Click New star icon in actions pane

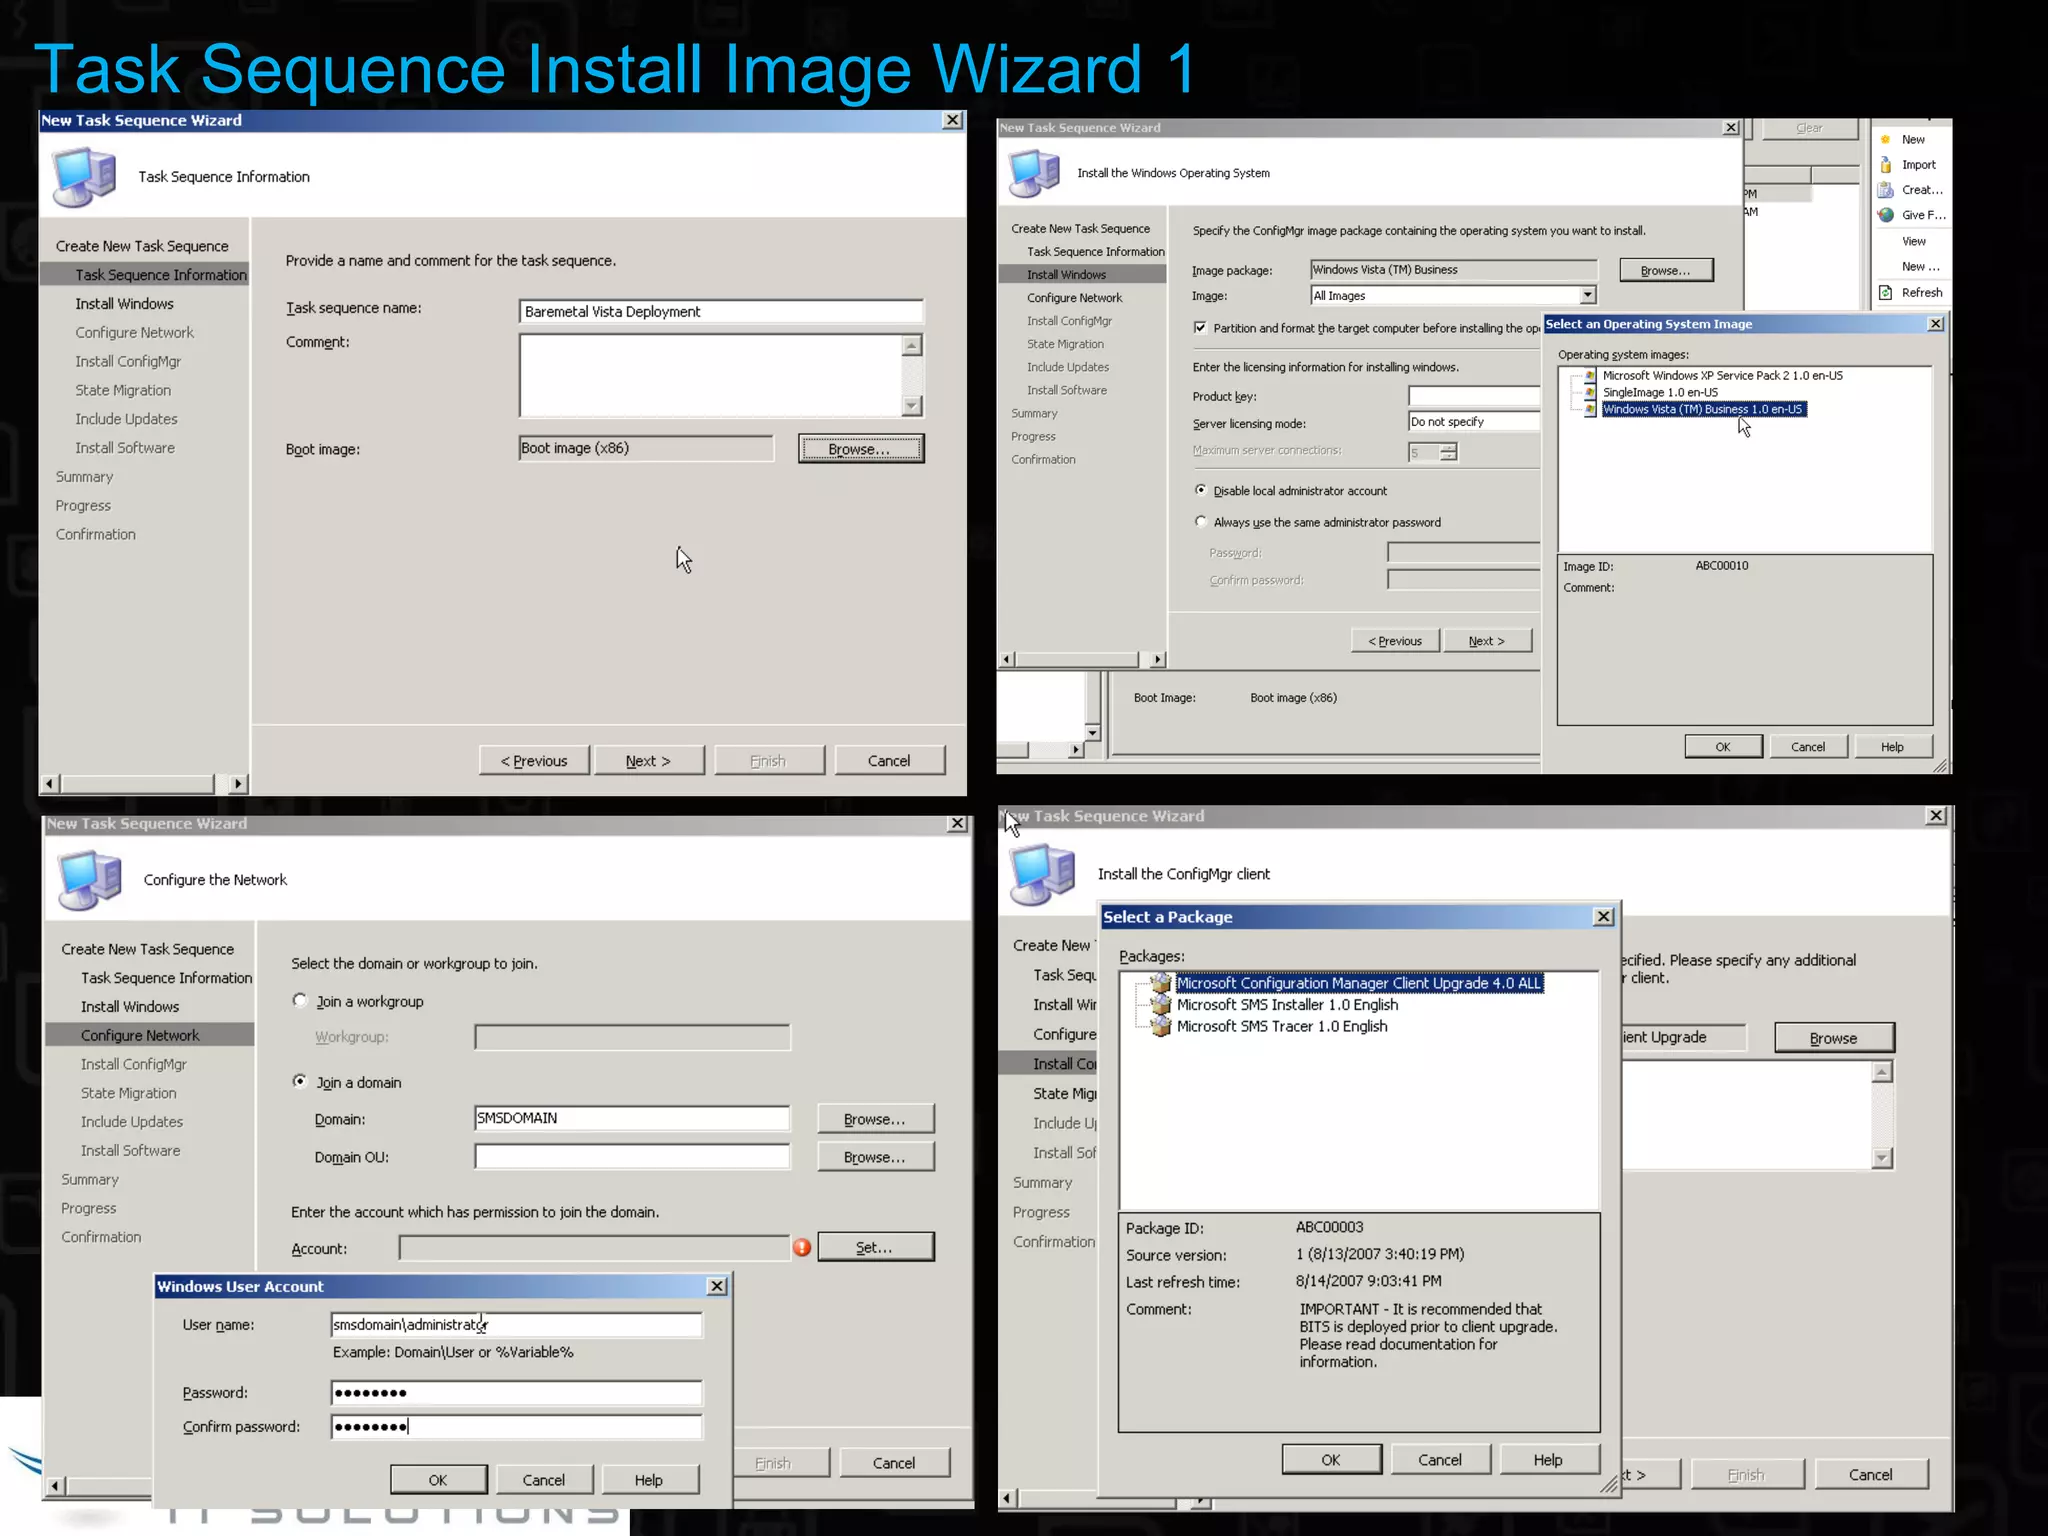click(1885, 139)
